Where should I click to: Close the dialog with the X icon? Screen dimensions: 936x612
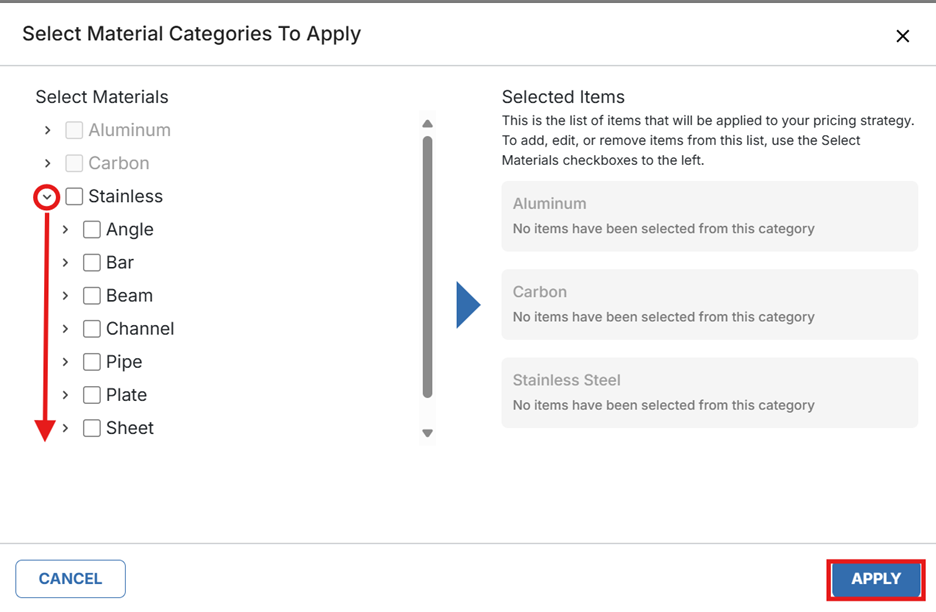coord(902,36)
